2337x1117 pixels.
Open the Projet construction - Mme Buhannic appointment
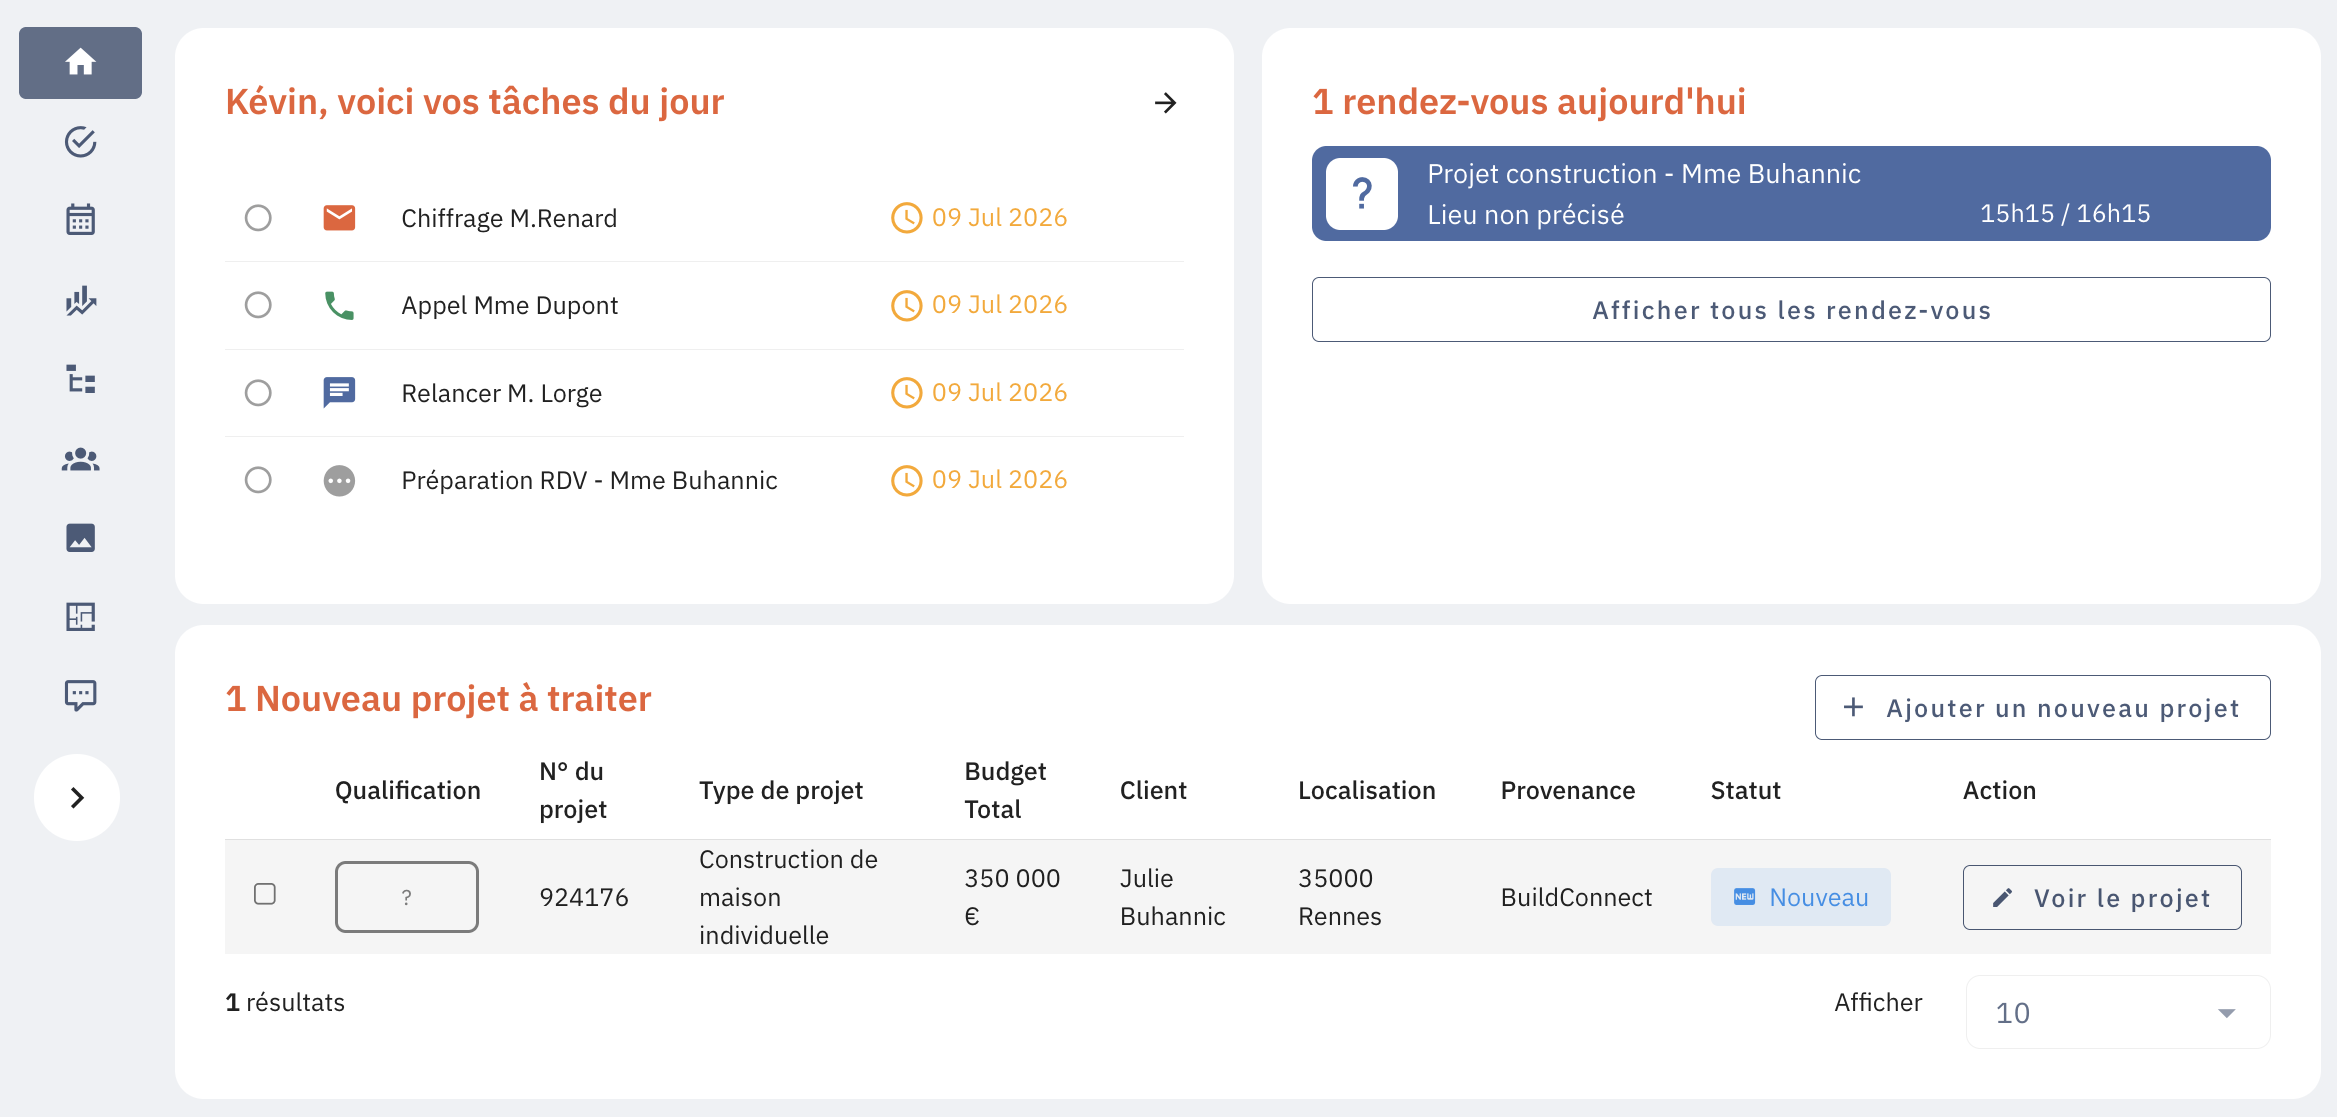[x=1791, y=194]
